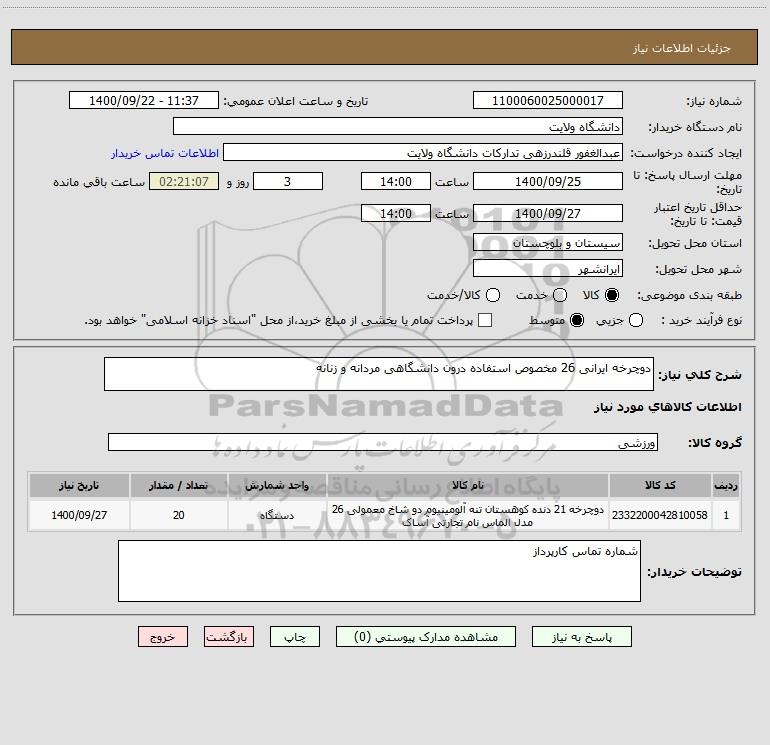Click the response deadline time 14:00 field
Viewport: 770px width, 745px height.
coord(396,181)
